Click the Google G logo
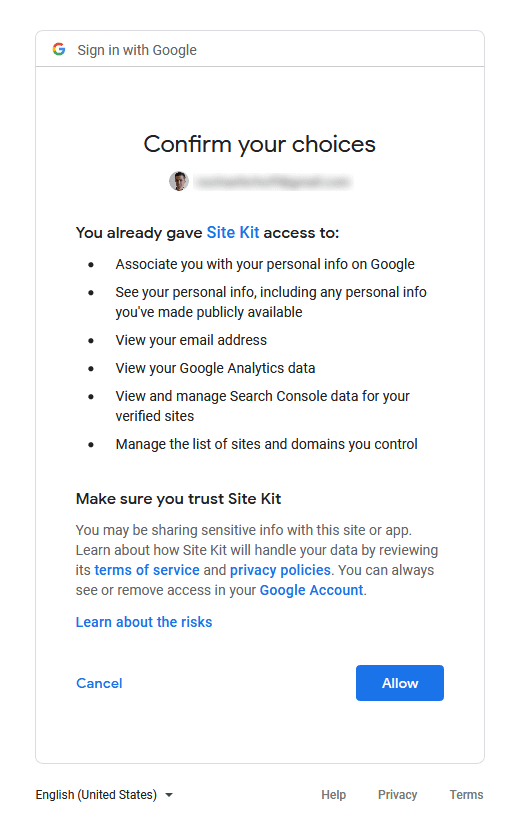This screenshot has height=828, width=519. [59, 49]
